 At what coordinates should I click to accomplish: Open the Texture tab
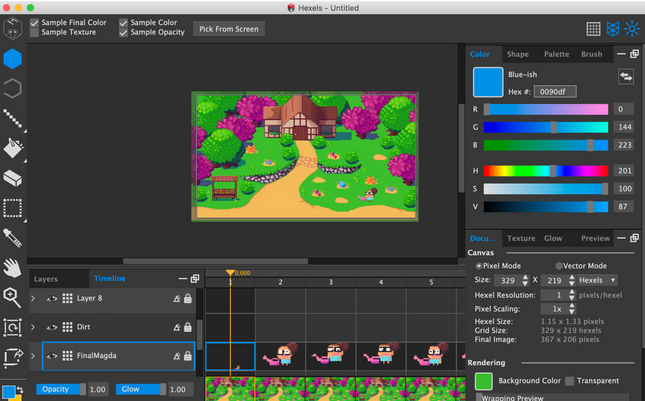tap(521, 238)
